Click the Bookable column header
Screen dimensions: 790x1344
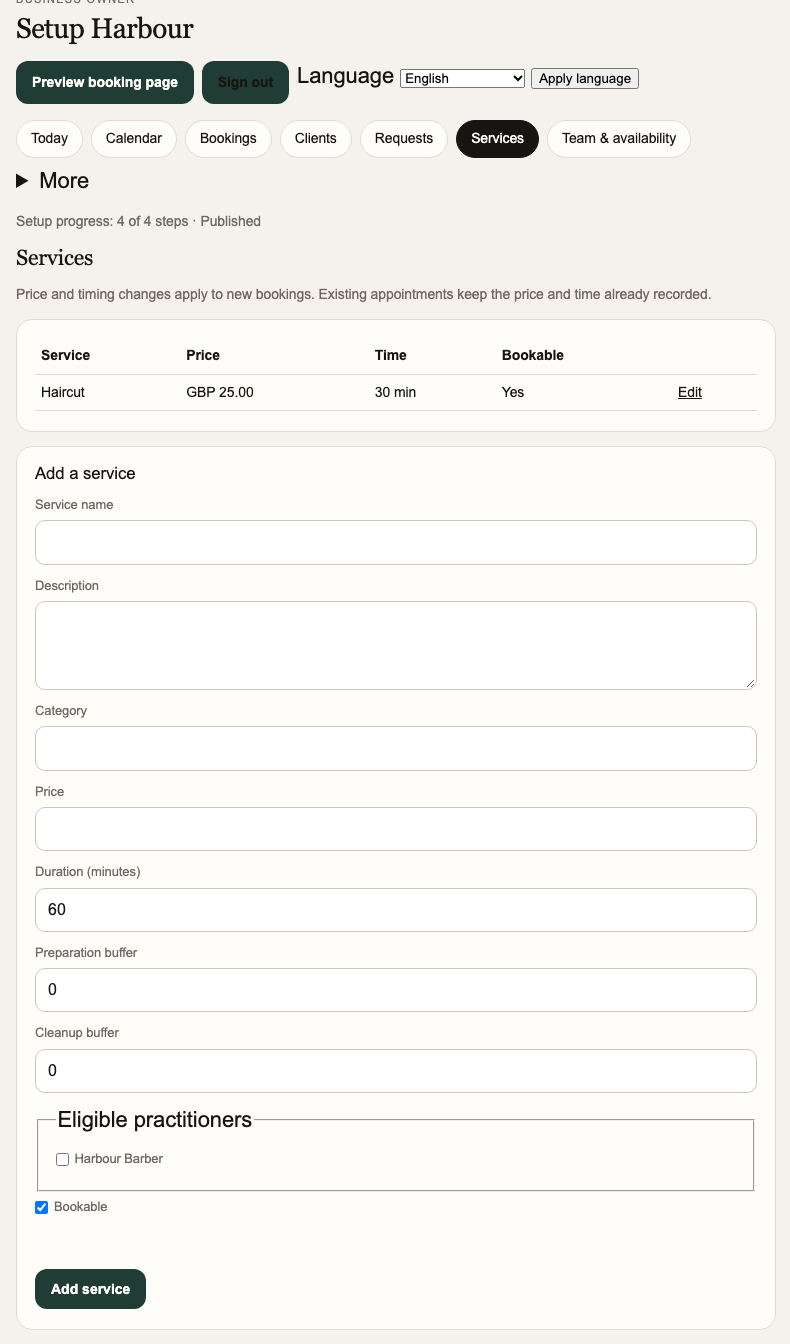(x=533, y=355)
